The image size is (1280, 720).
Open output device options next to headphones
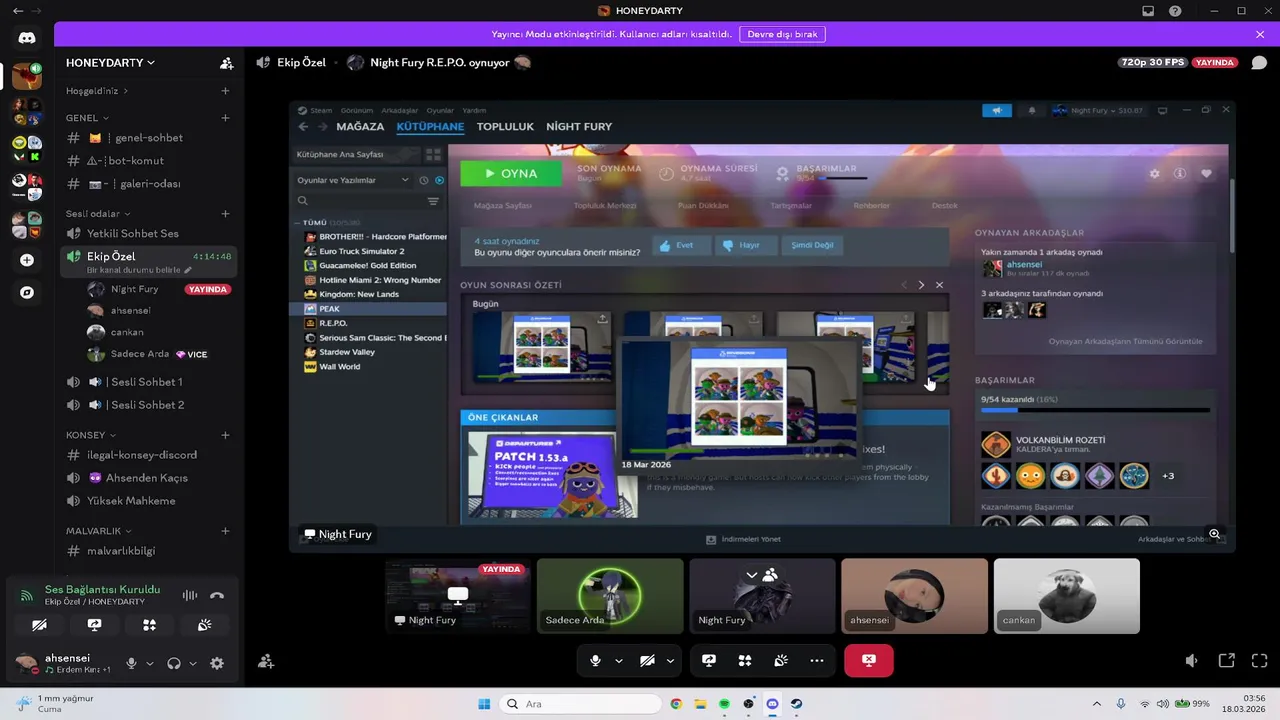193,663
